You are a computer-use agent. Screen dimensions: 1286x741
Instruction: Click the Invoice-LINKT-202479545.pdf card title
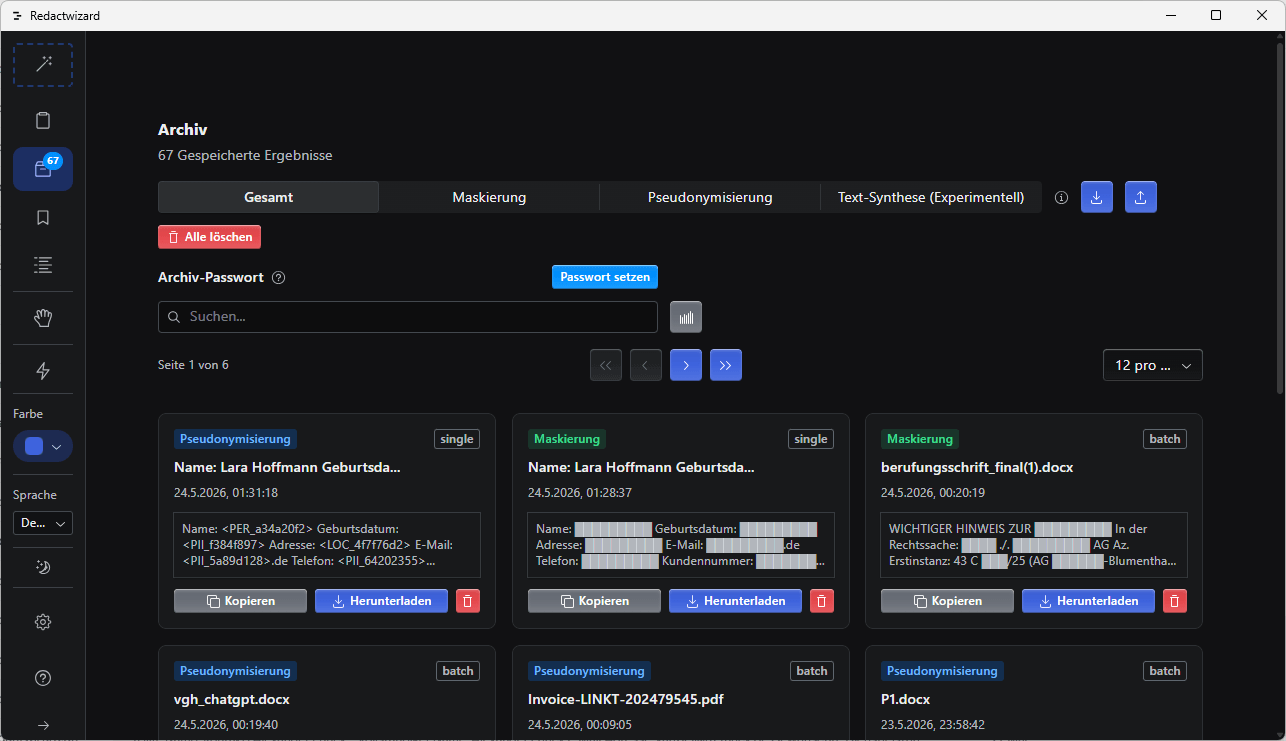pyautogui.click(x=626, y=699)
